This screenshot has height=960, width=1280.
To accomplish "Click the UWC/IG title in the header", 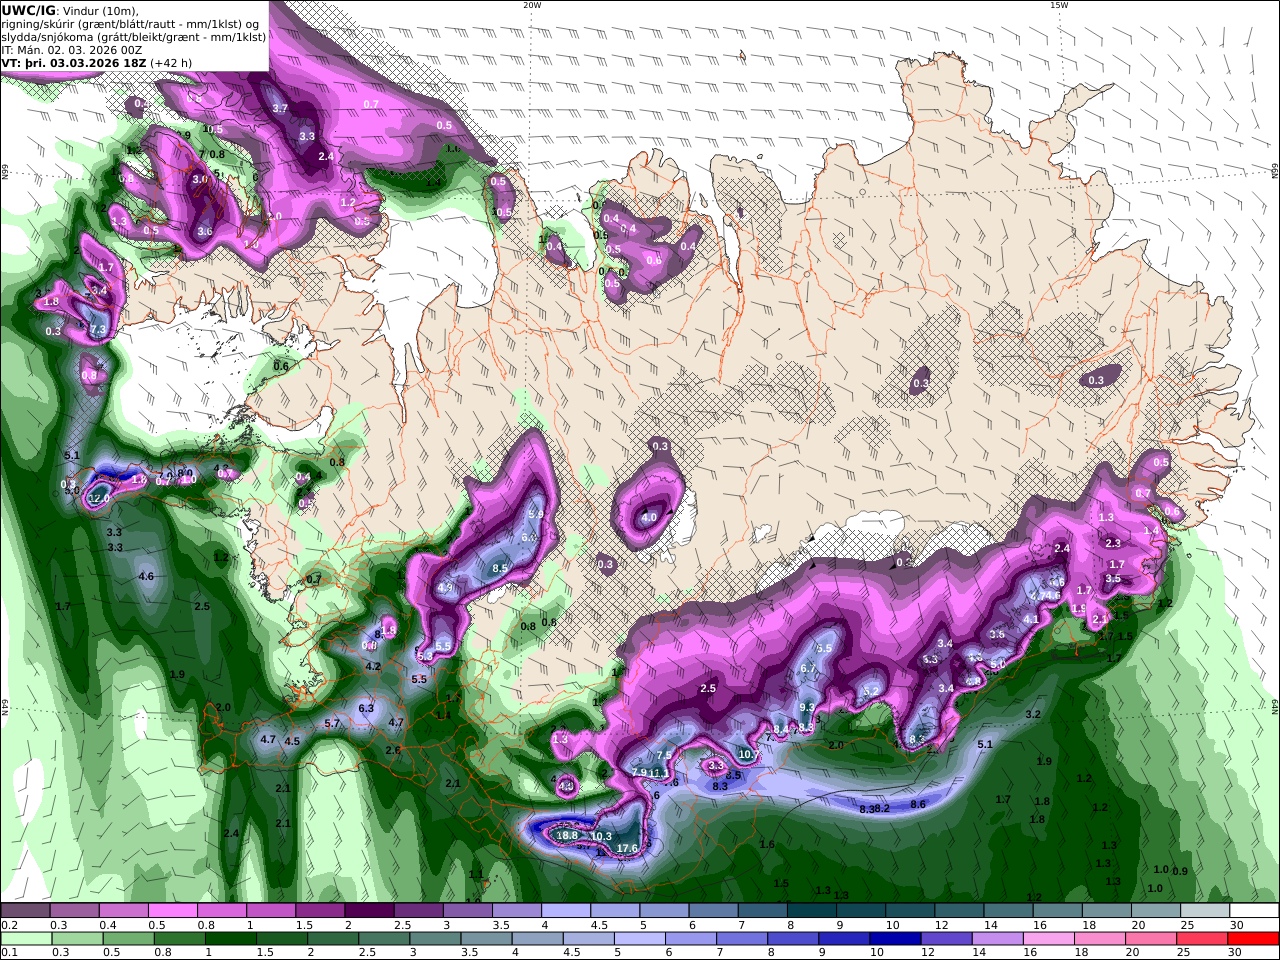I will pos(28,10).
